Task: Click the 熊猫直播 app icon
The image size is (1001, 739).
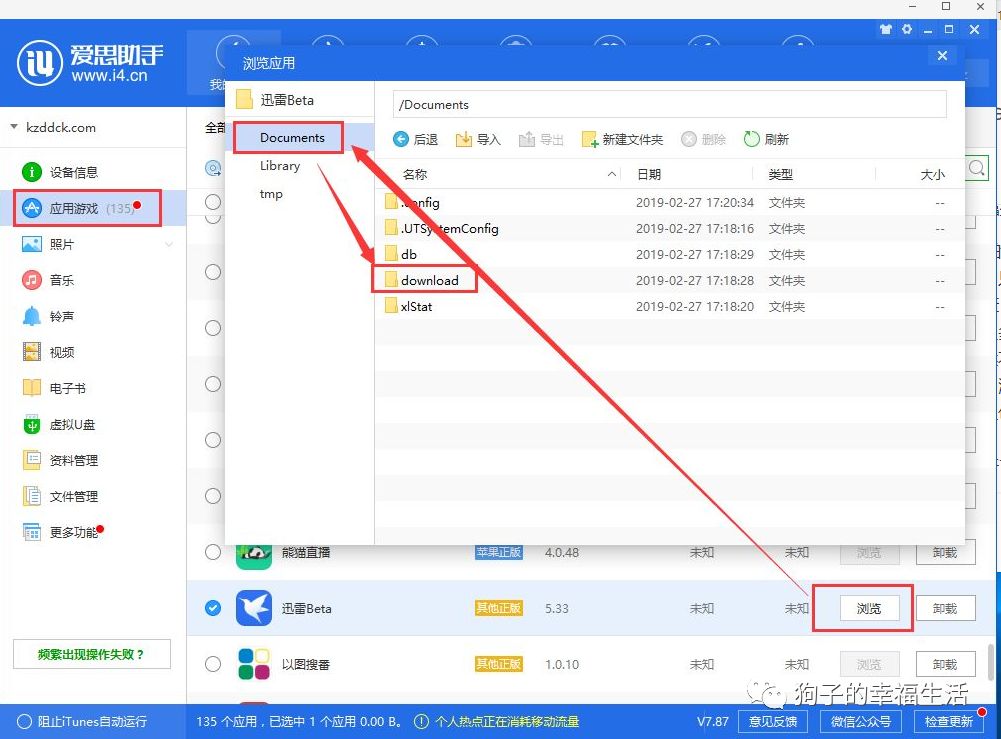Action: click(x=253, y=556)
